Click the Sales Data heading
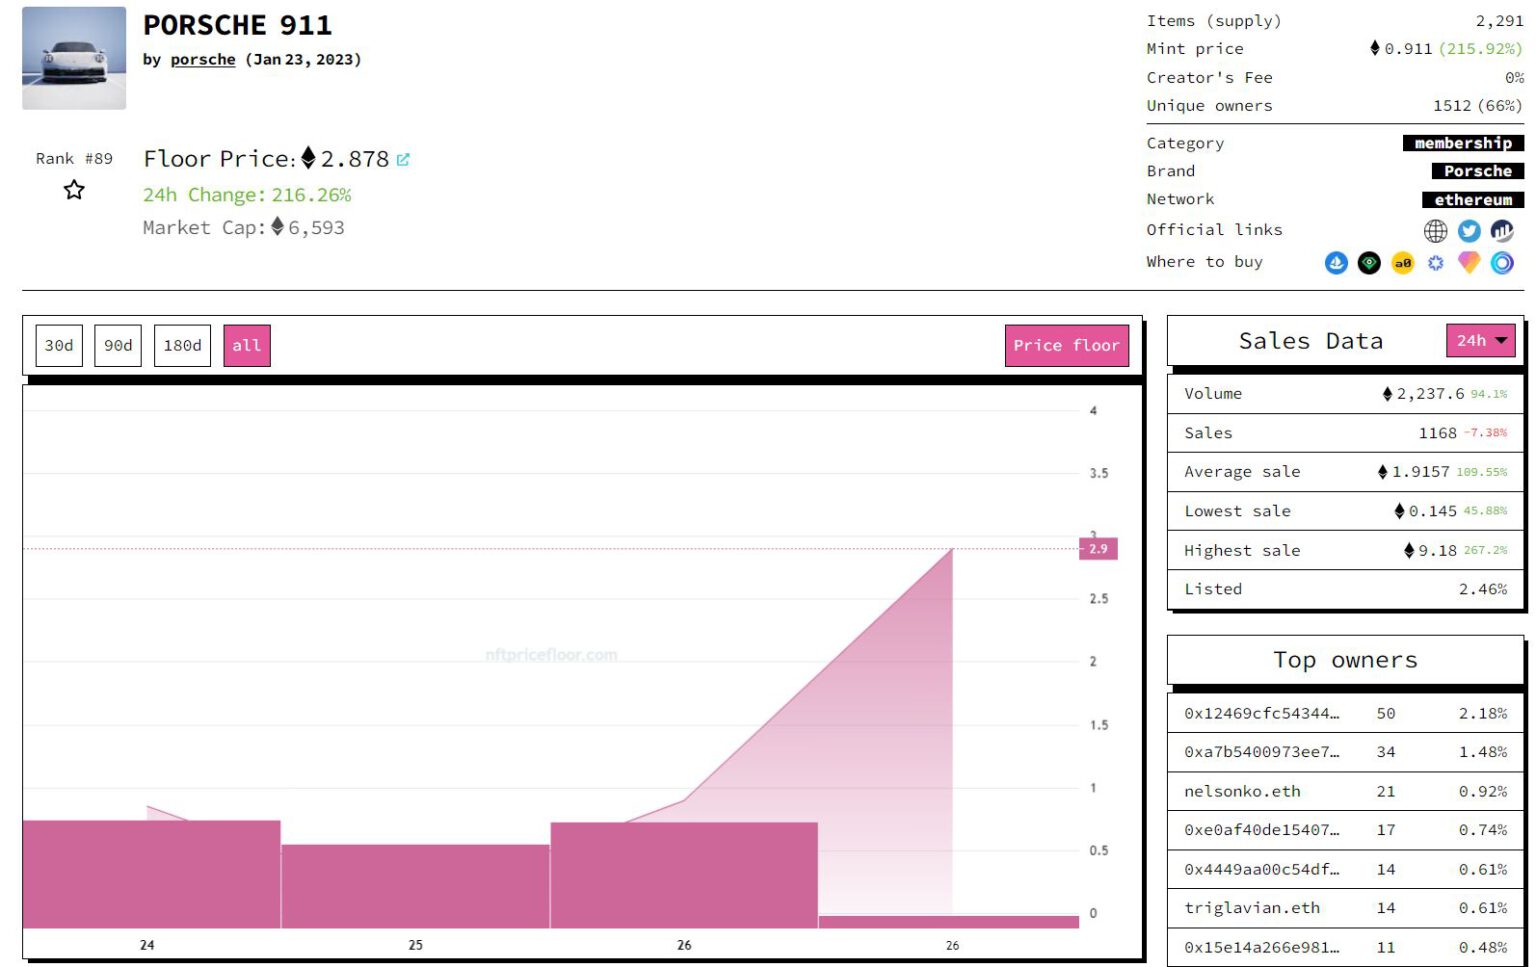Viewport: 1536px width, 967px height. 1310,341
